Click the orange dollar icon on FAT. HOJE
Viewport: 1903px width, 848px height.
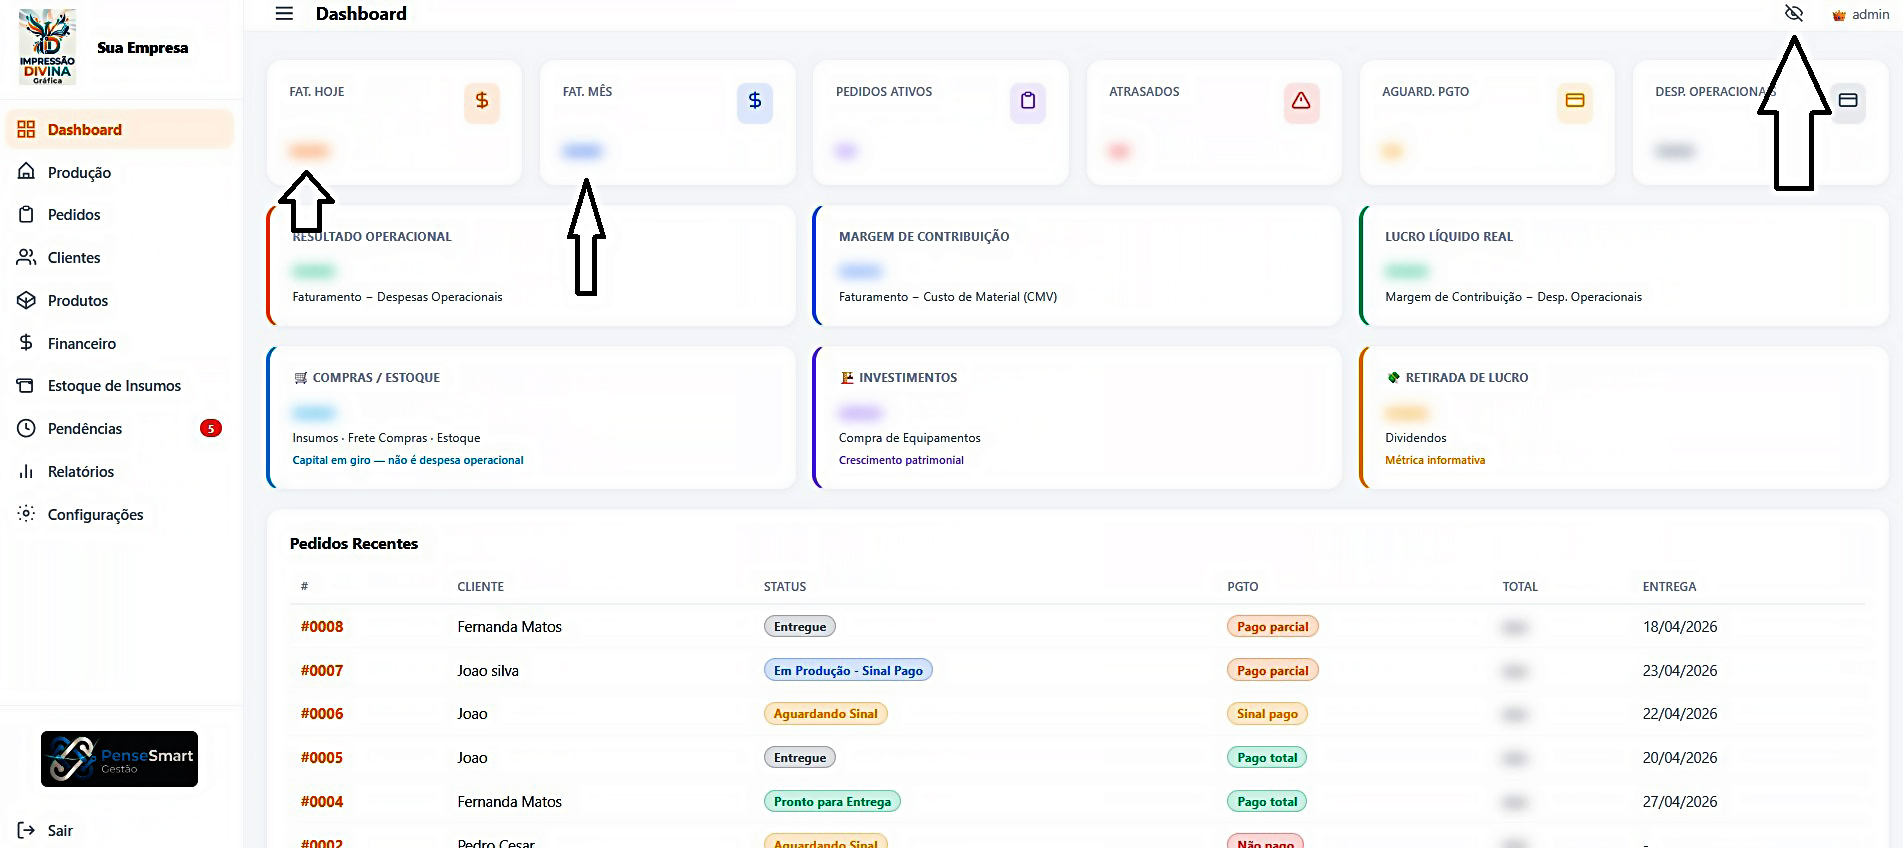(x=482, y=101)
